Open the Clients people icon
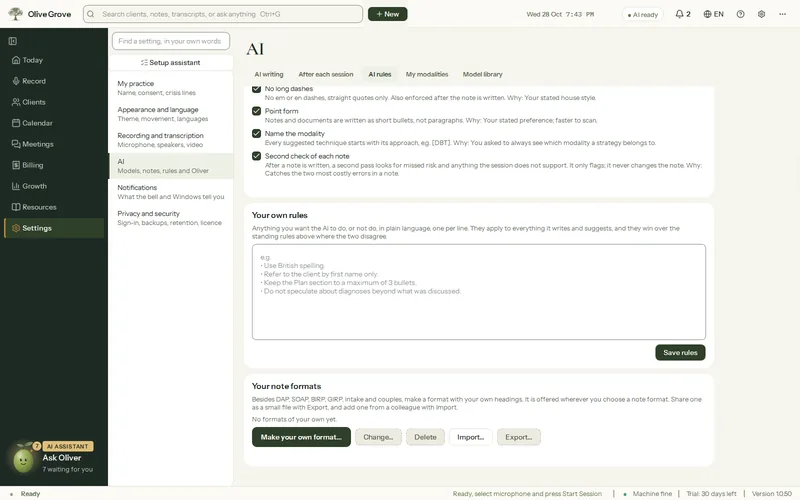Viewport: 800px width, 500px height. point(16,102)
